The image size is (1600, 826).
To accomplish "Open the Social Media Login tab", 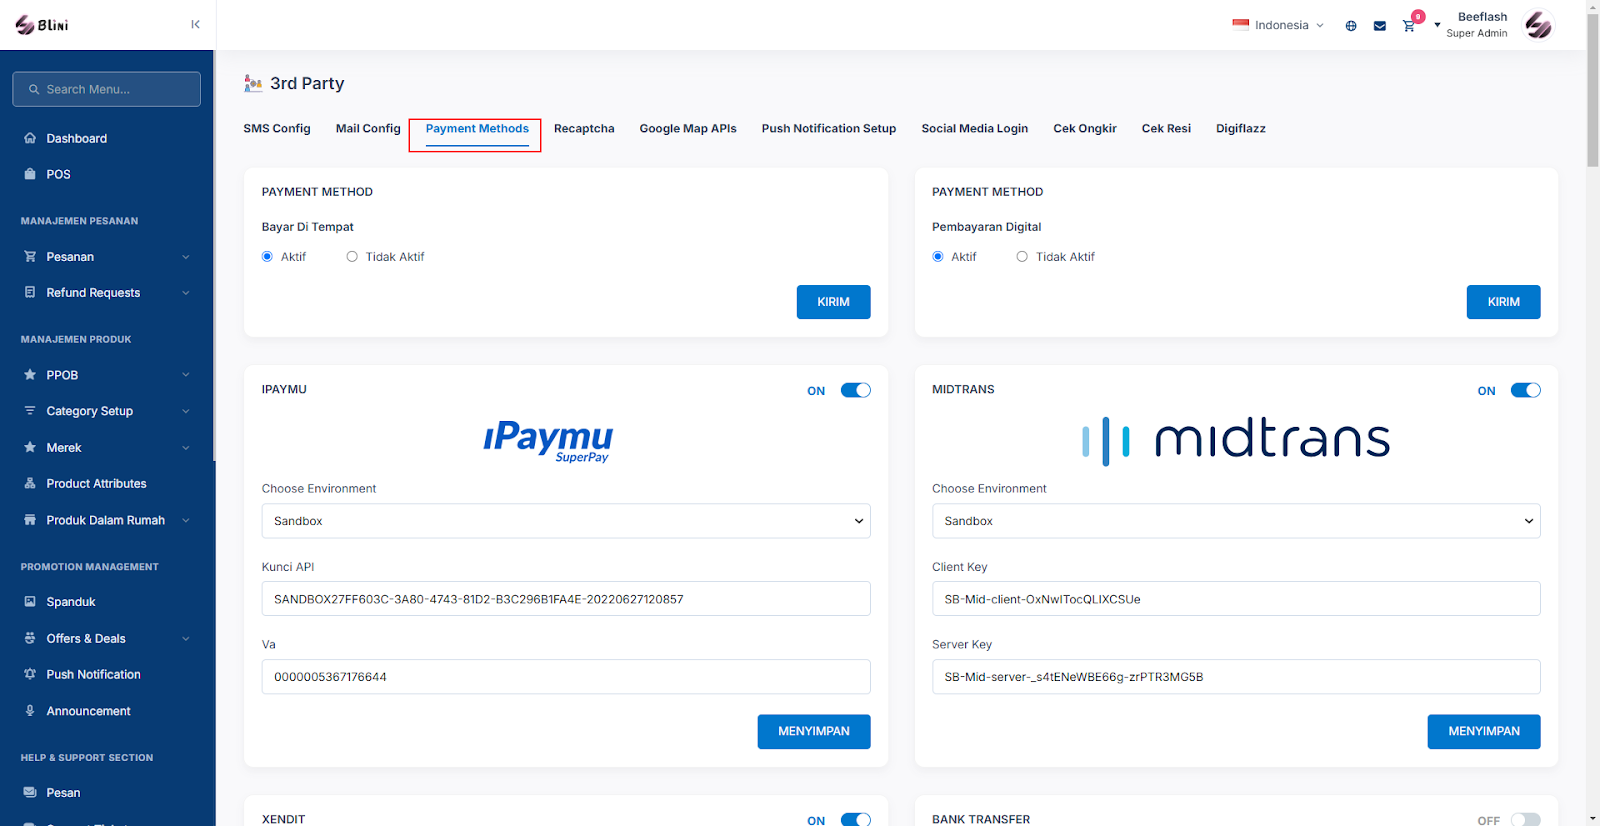I will 975,129.
